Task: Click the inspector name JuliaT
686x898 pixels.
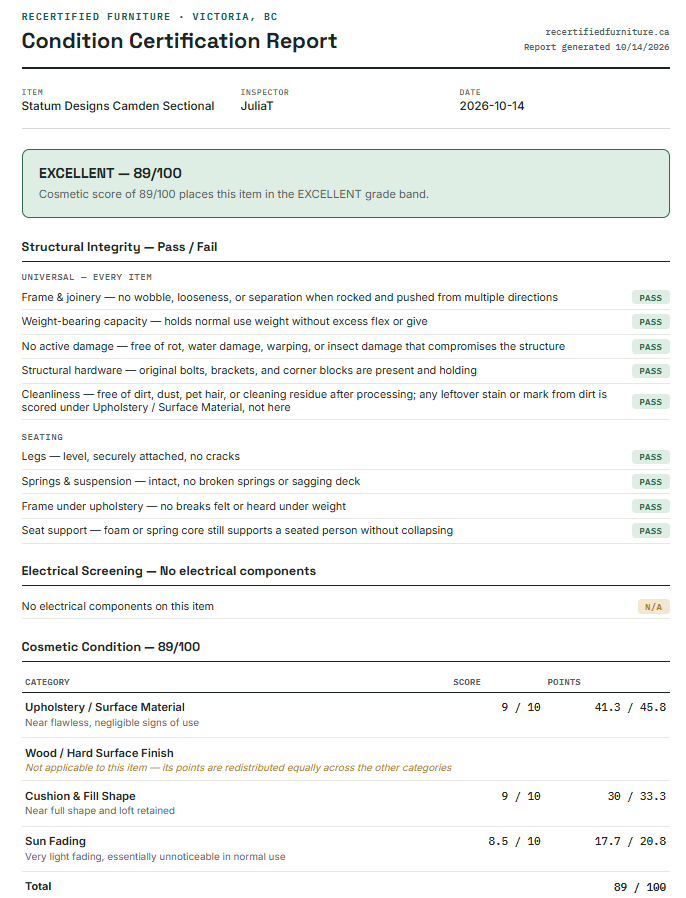Action: coord(257,106)
